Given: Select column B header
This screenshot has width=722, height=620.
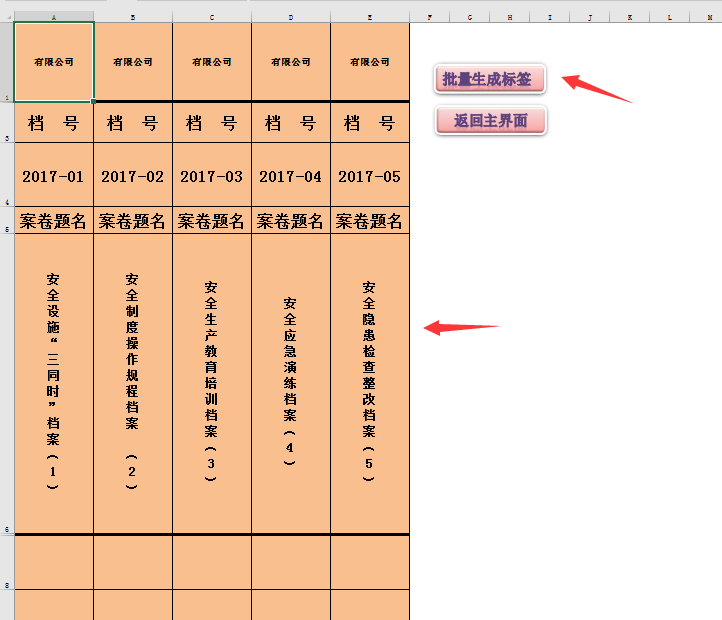Looking at the screenshot, I should click(133, 18).
